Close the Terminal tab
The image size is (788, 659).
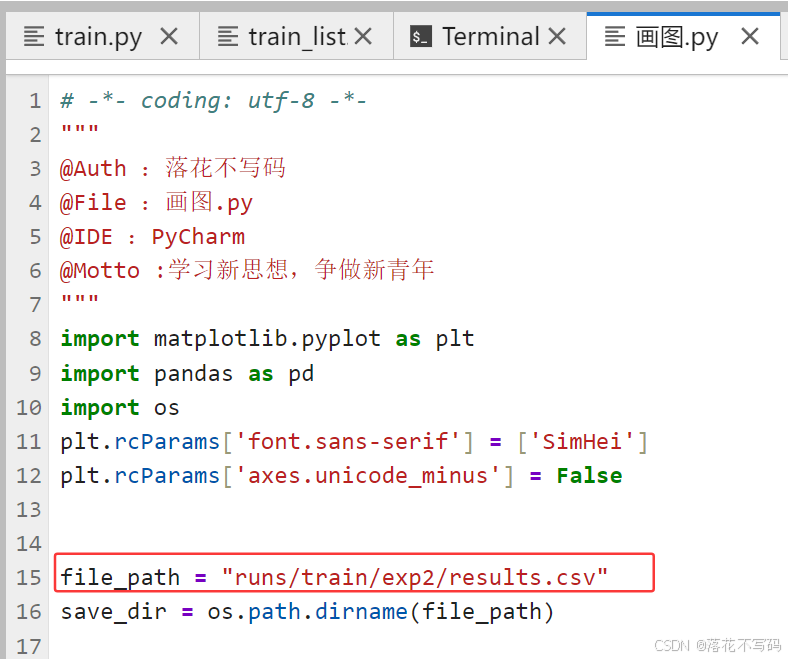(557, 37)
